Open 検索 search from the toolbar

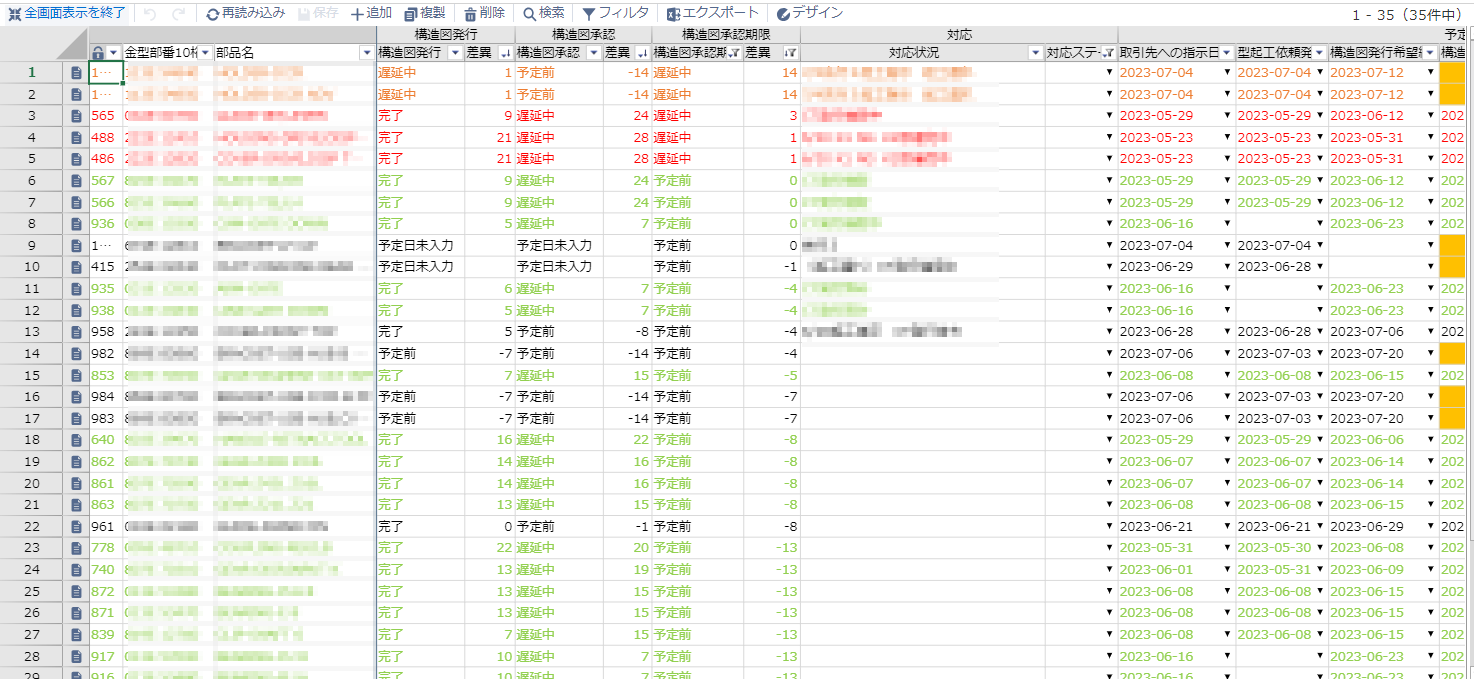(x=529, y=14)
